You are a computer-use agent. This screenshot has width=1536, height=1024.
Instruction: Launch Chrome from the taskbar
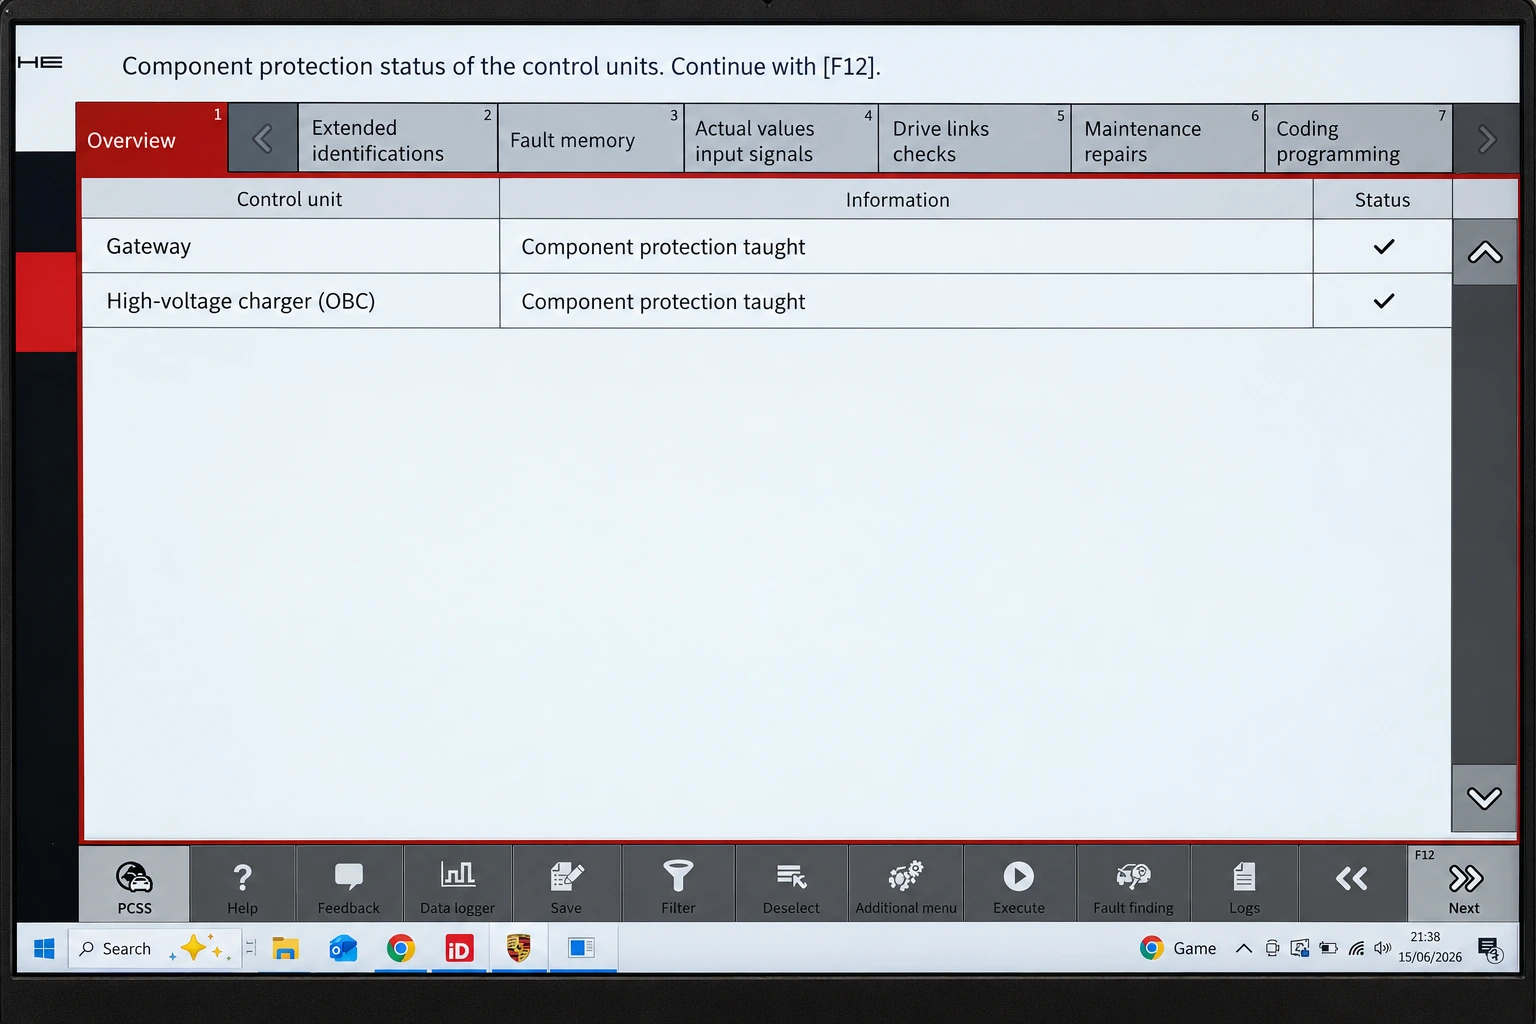[x=401, y=948]
